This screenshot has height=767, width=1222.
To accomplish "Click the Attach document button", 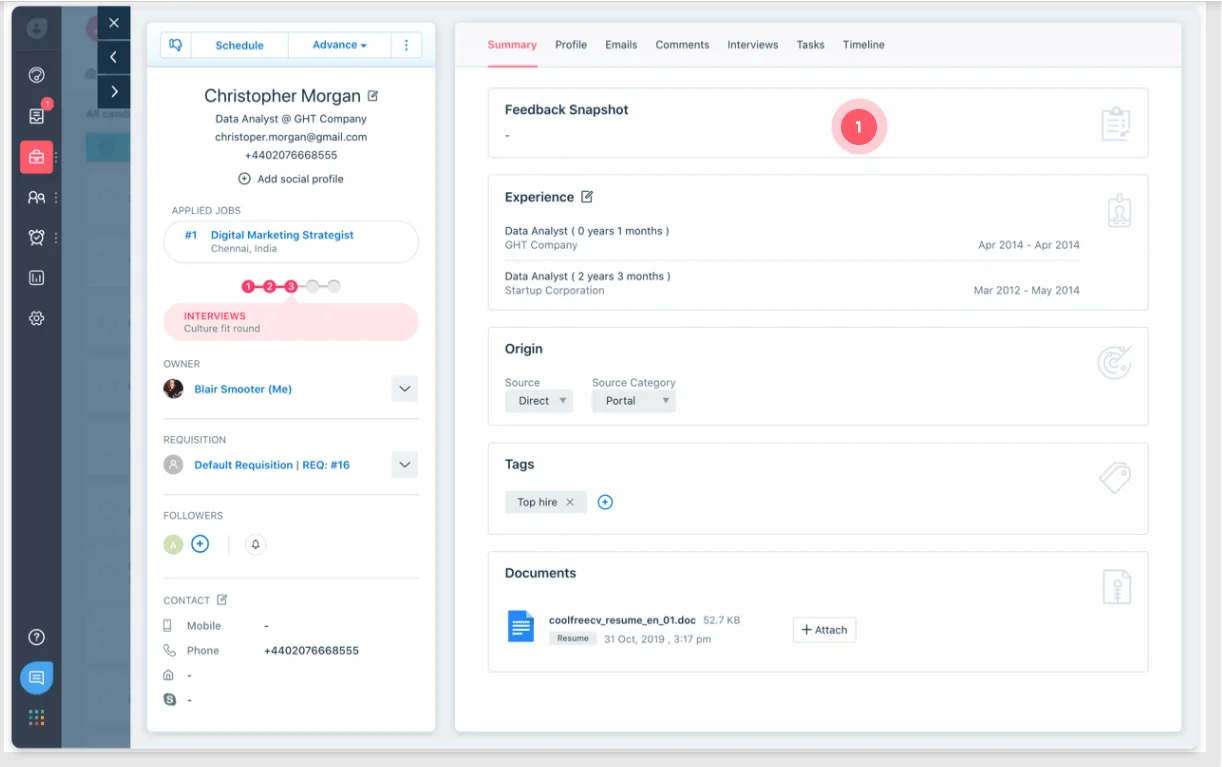I will pos(824,630).
